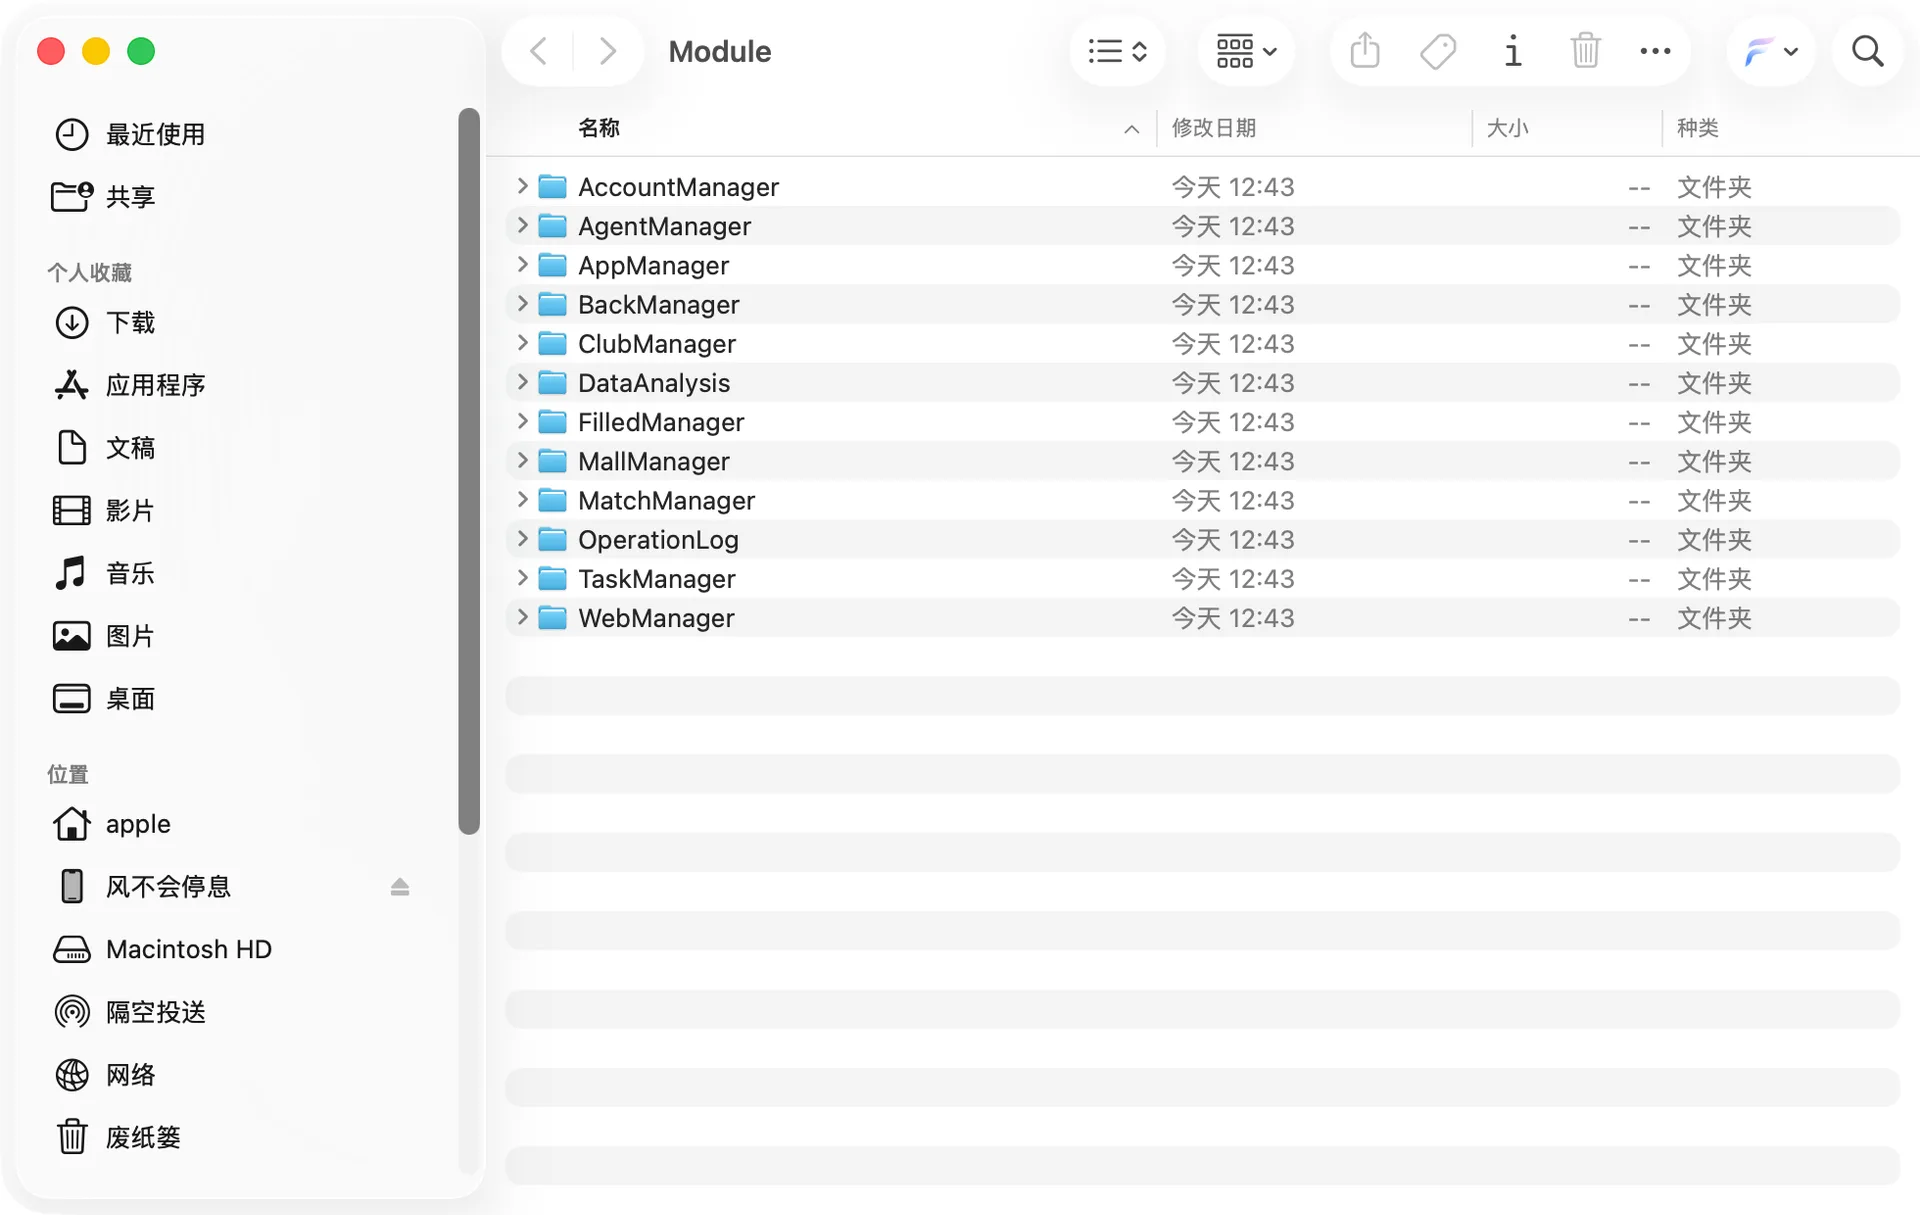1920x1215 pixels.
Task: Click the trash icon in the toolbar
Action: [x=1585, y=51]
